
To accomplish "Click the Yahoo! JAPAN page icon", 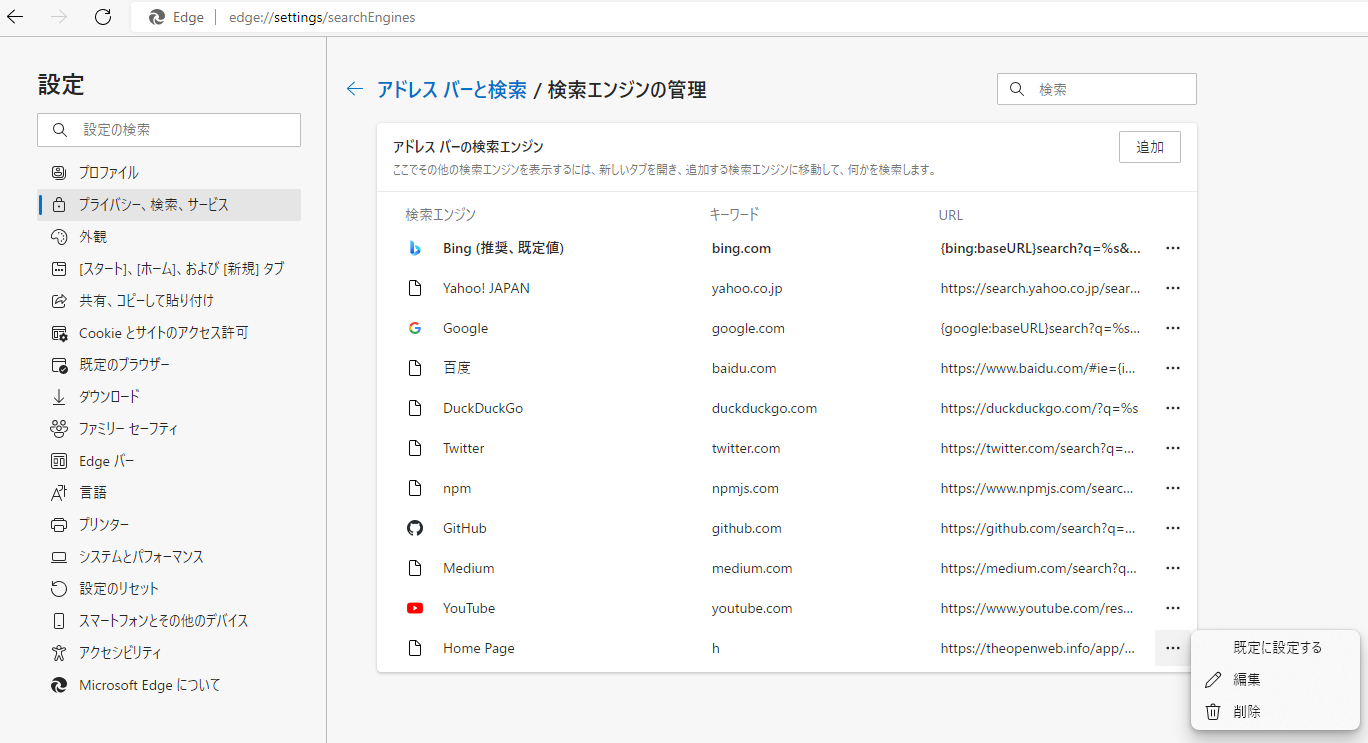I will click(x=415, y=288).
